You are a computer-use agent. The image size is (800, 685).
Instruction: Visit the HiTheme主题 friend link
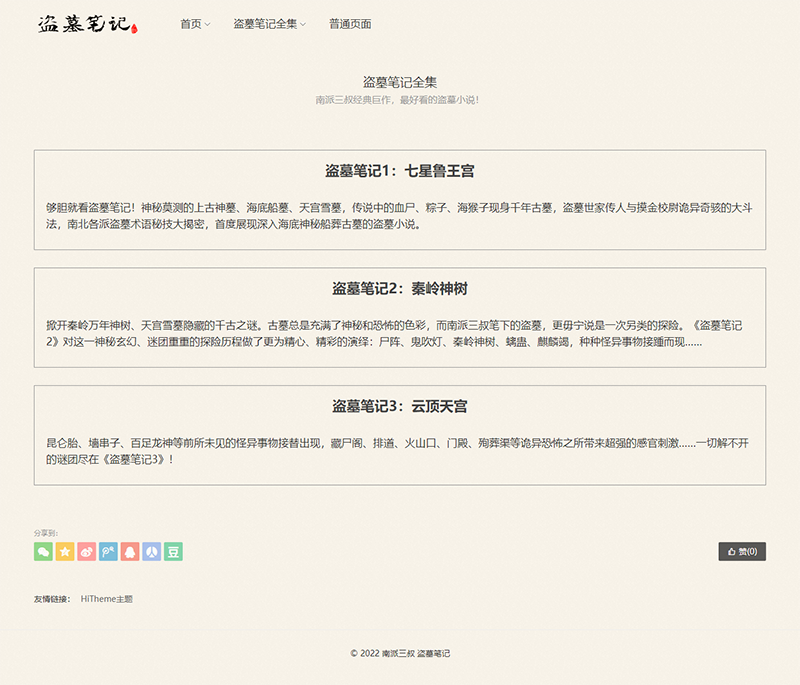click(107, 599)
